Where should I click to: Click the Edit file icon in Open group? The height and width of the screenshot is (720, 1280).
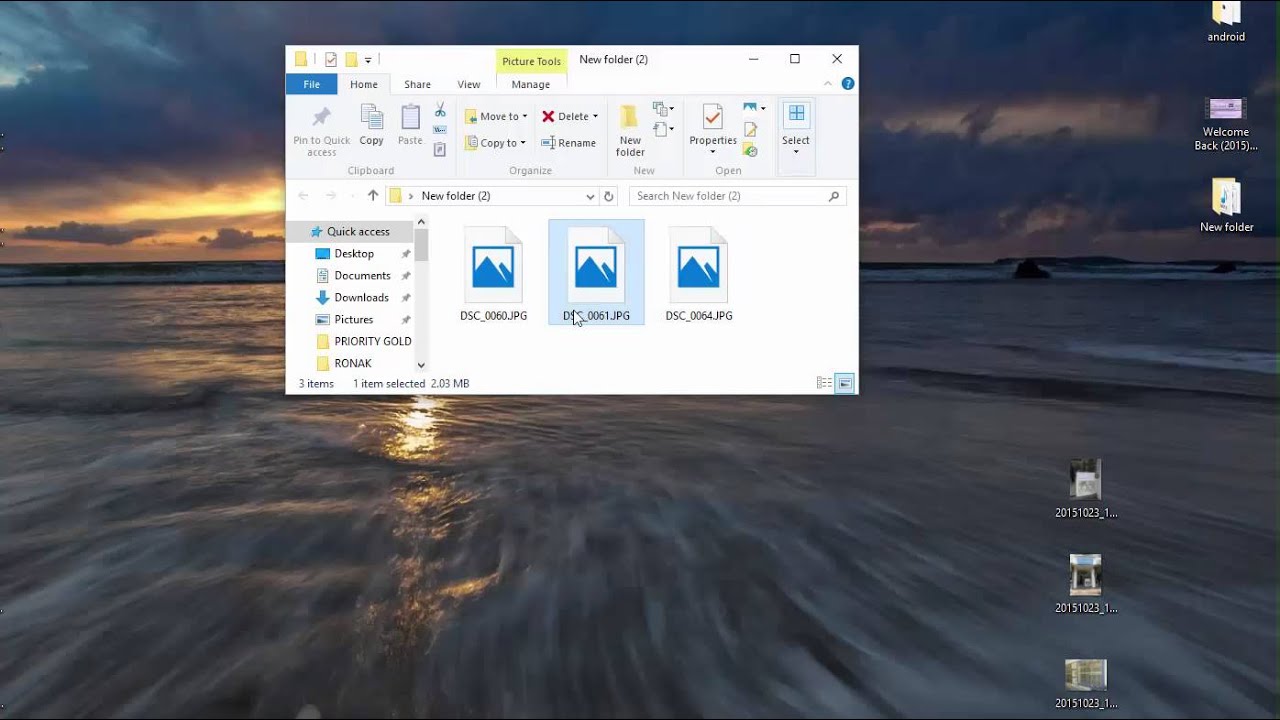click(x=750, y=130)
